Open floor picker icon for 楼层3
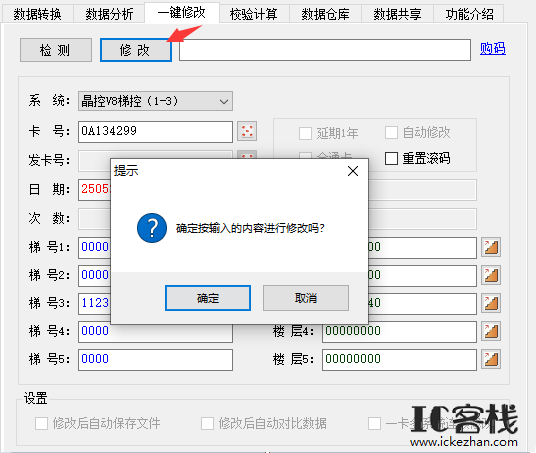The image size is (536, 453). (x=491, y=303)
